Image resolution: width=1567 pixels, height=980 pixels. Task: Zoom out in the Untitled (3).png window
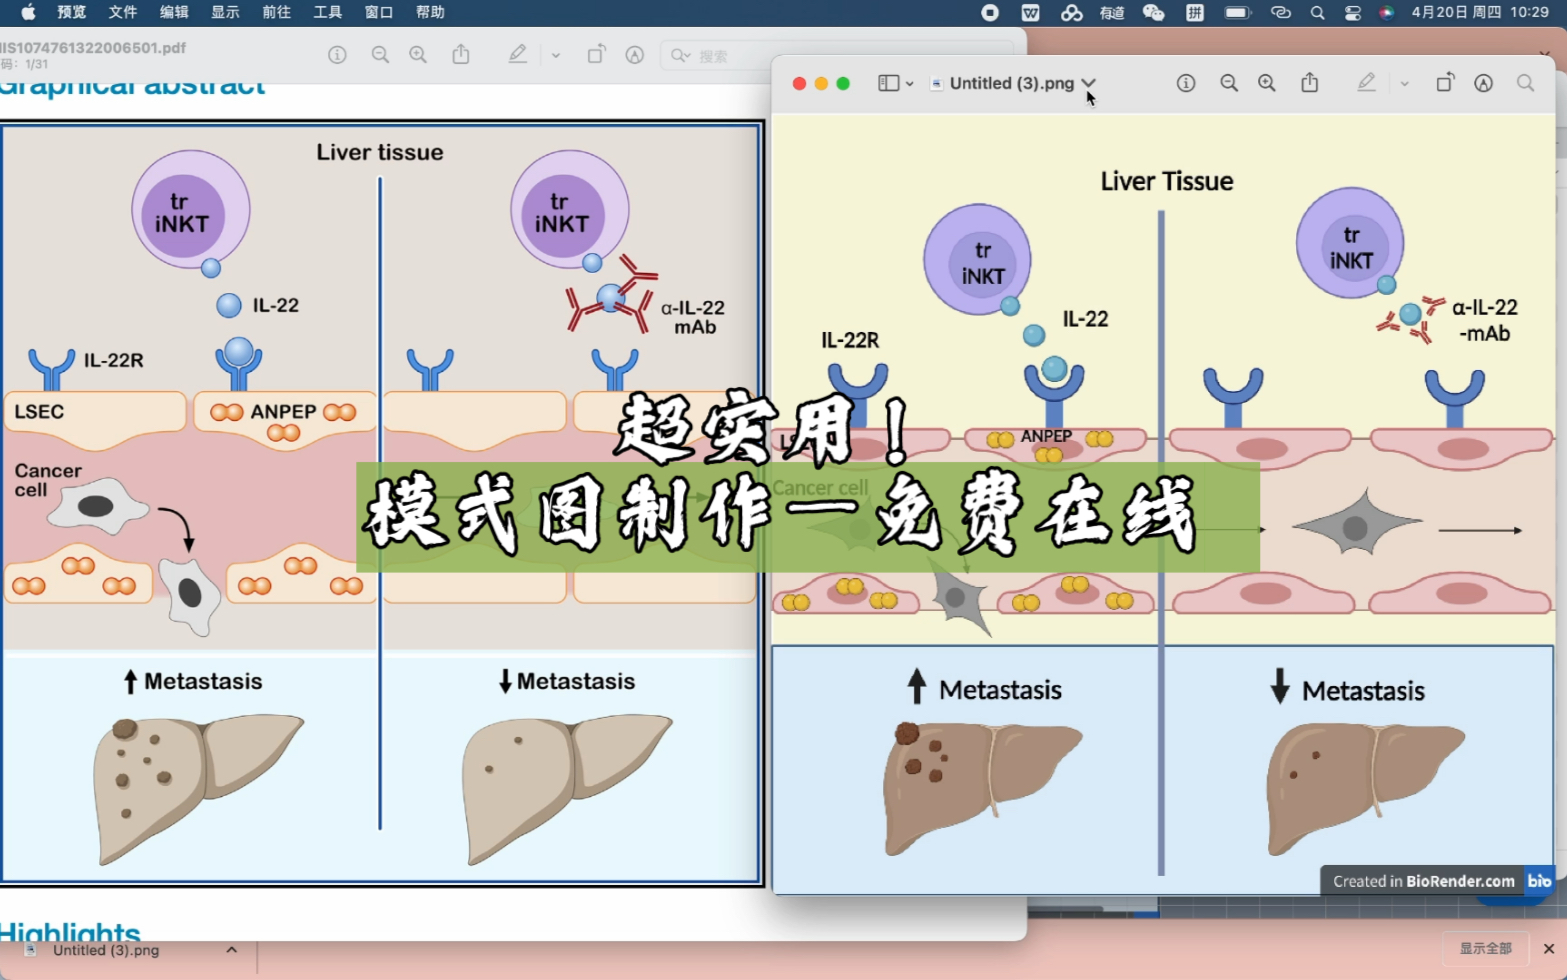point(1229,83)
